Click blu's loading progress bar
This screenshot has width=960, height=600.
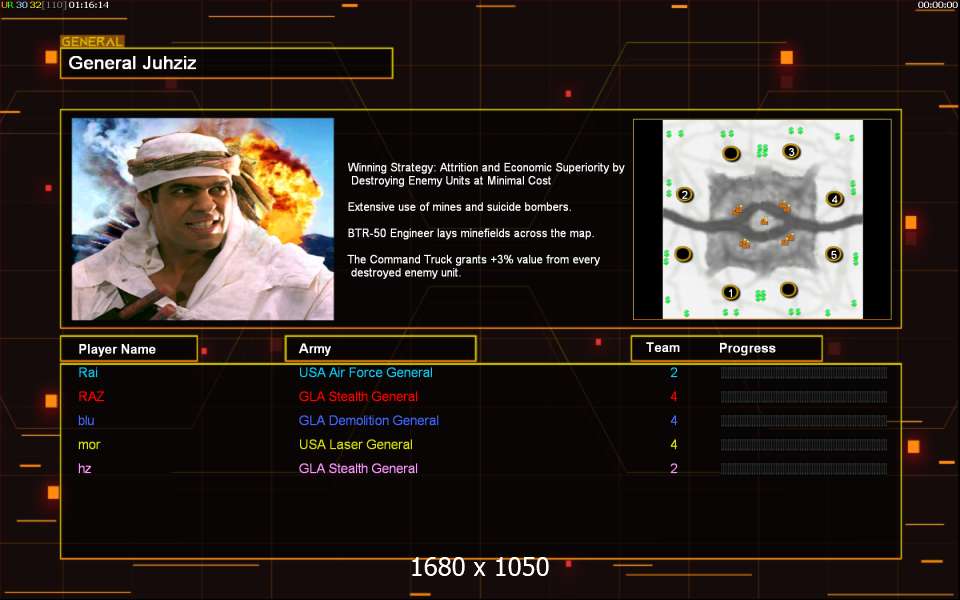tap(804, 421)
